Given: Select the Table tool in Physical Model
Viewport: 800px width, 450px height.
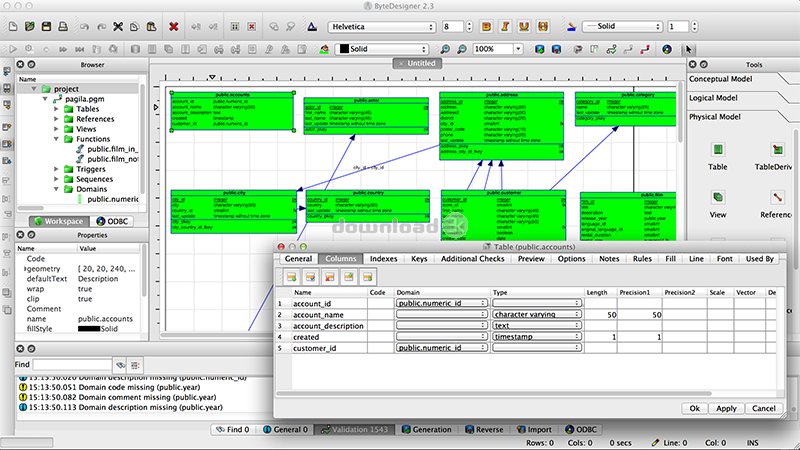Looking at the screenshot, I should (x=718, y=149).
